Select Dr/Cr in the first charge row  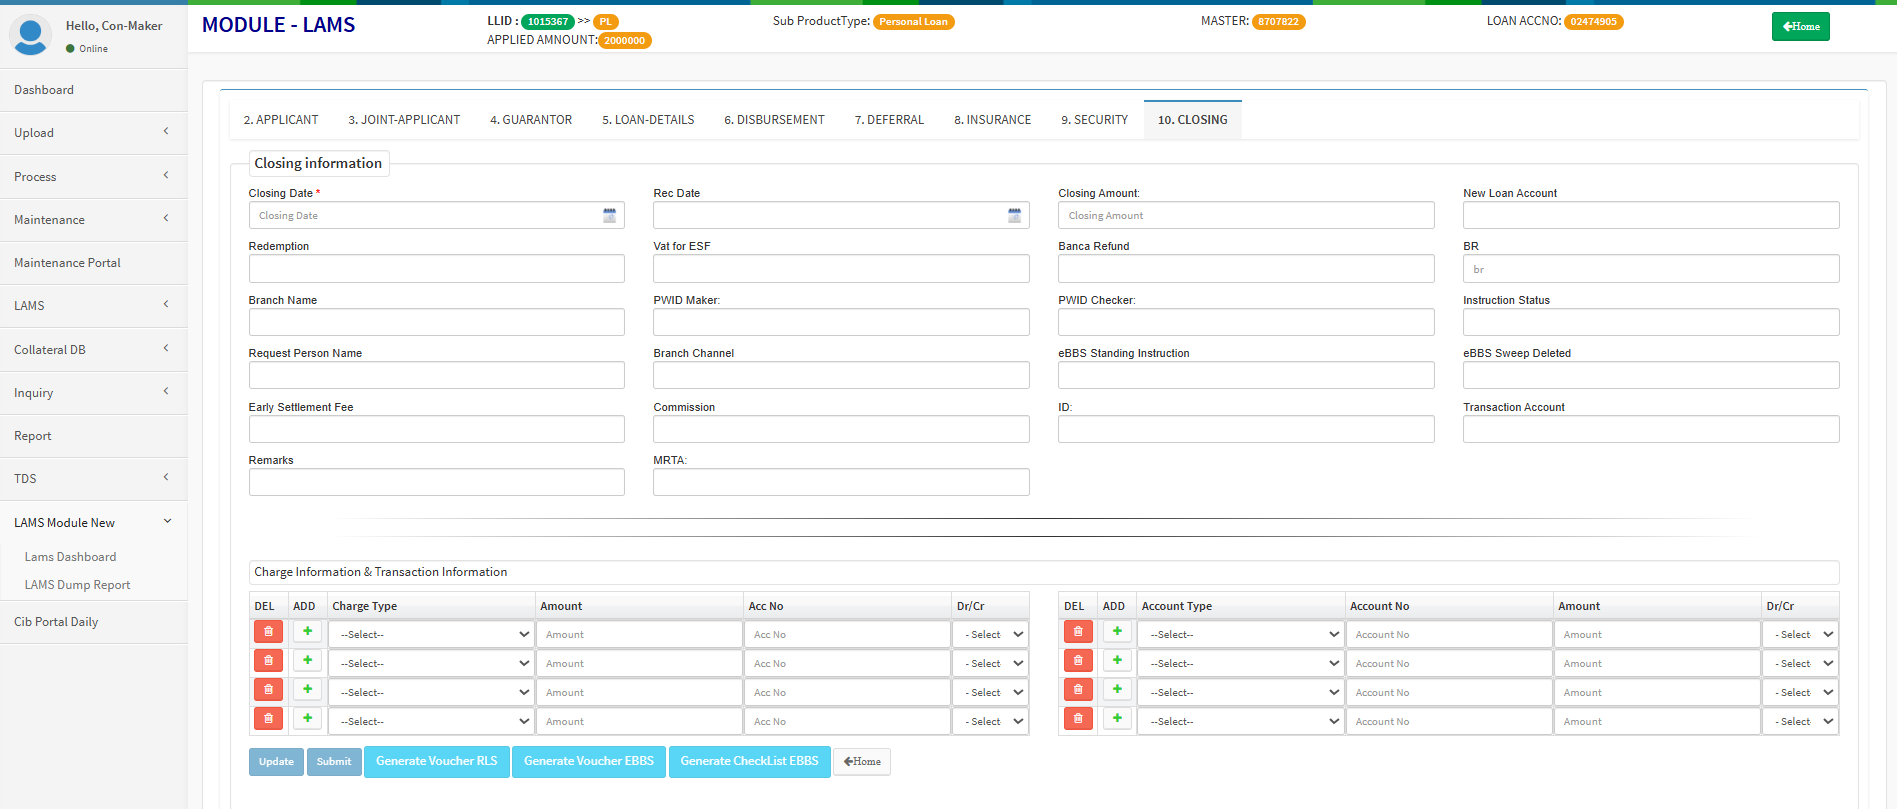tap(992, 635)
